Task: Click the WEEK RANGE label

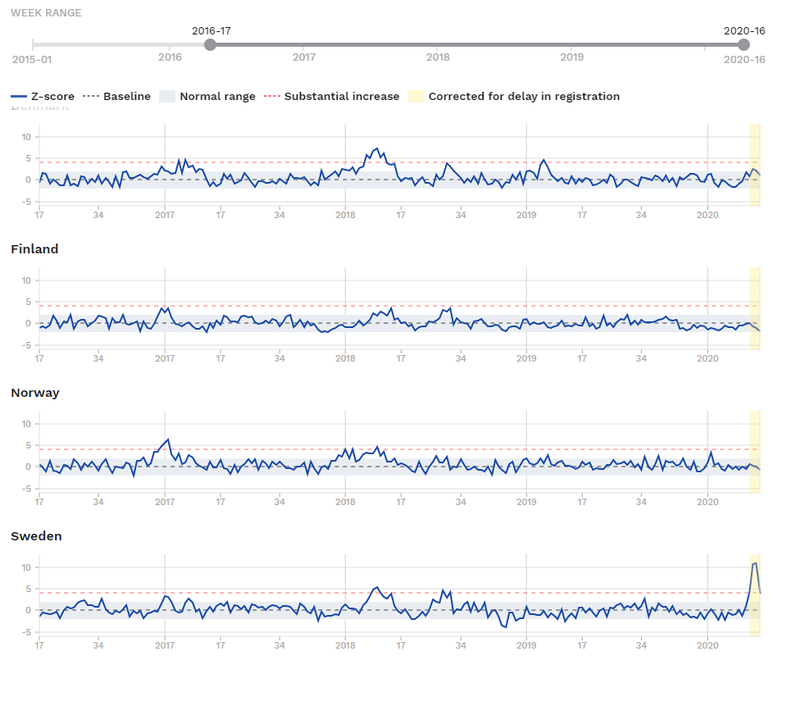Action: 49,13
